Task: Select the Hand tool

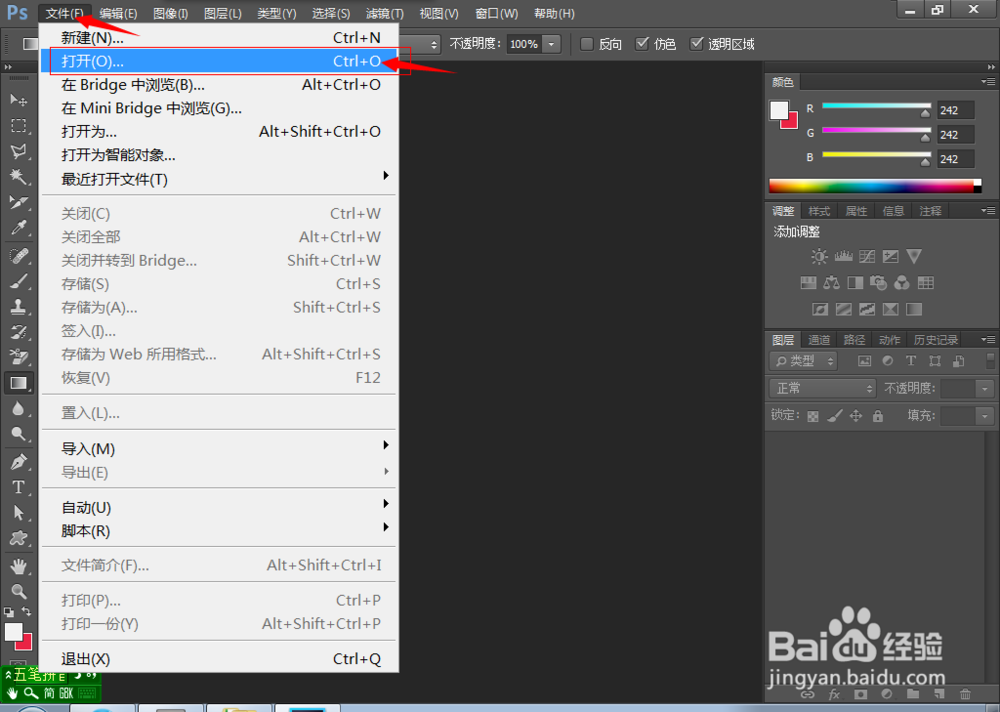Action: [x=18, y=566]
